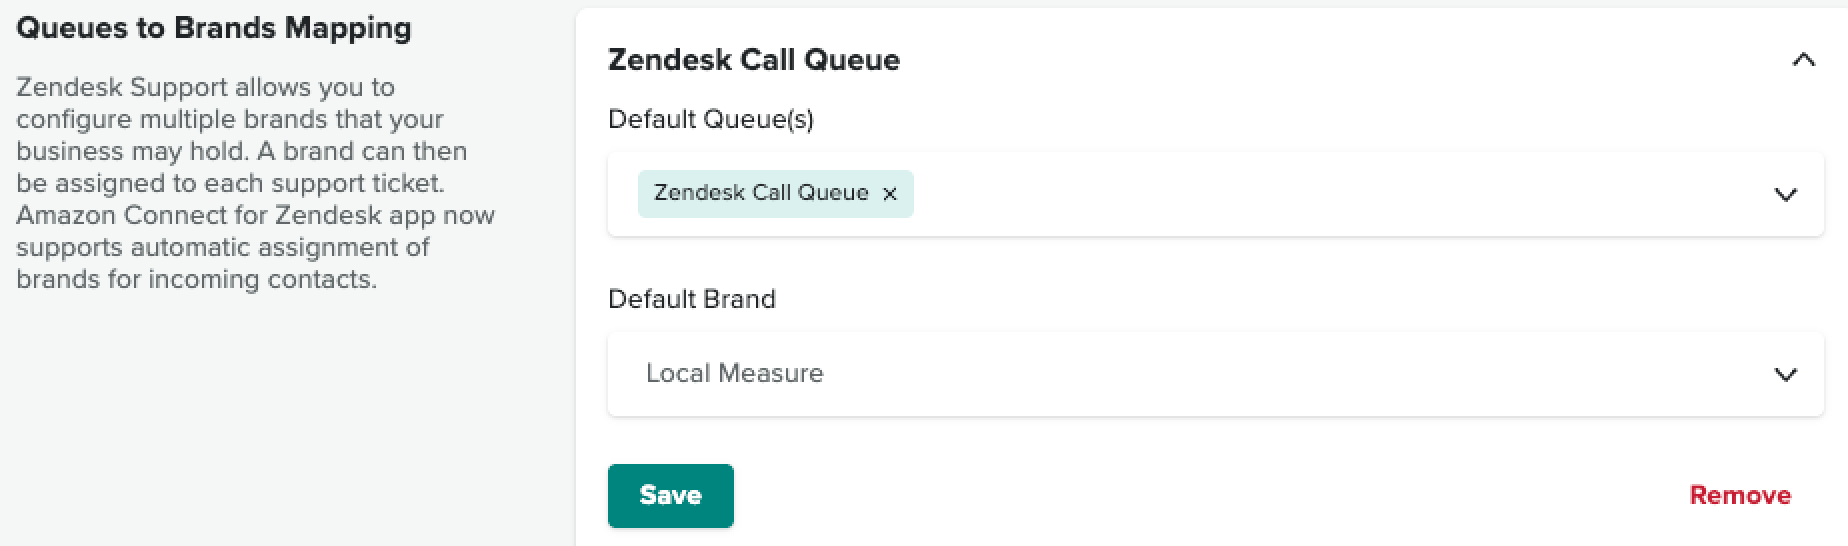Screen dimensions: 1848x546
Task: Click the Zendesk Call Queue chip text
Action: [761, 193]
